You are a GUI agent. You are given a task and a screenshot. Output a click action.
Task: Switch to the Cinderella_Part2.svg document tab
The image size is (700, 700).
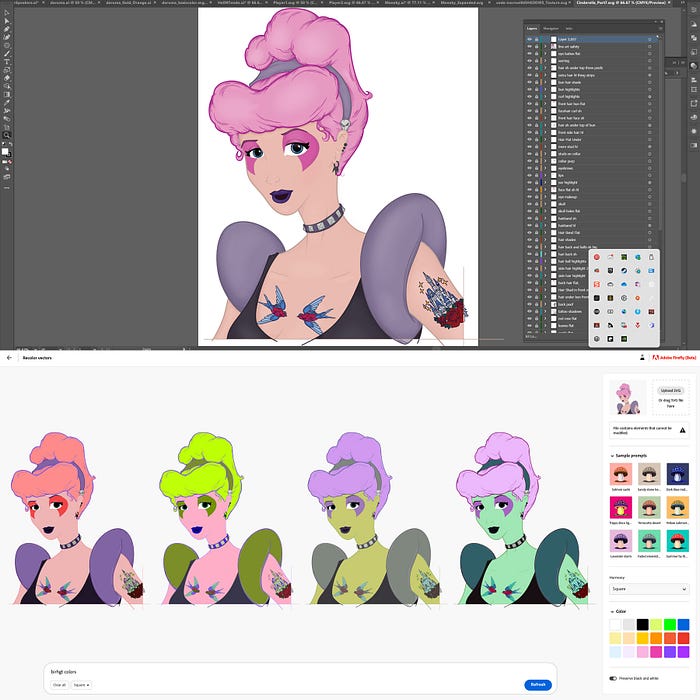pos(621,3)
